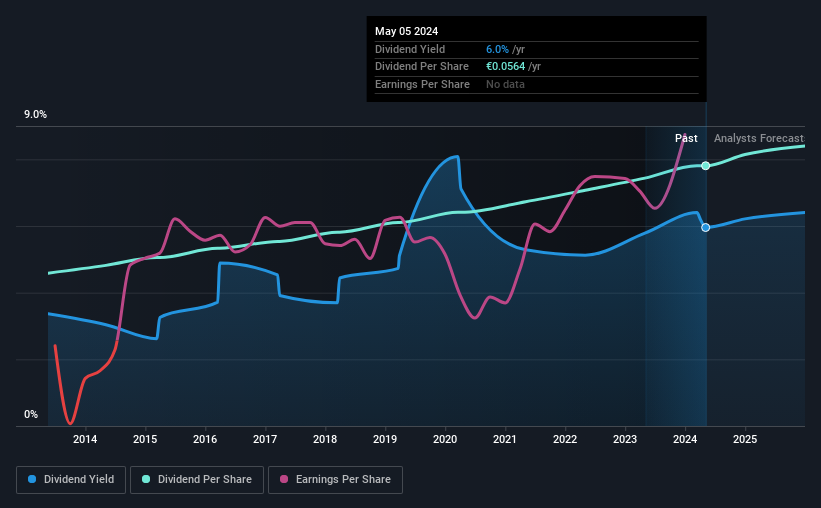The image size is (821, 508).
Task: Click the 'Analysts Forecasts' label
Action: click(759, 138)
